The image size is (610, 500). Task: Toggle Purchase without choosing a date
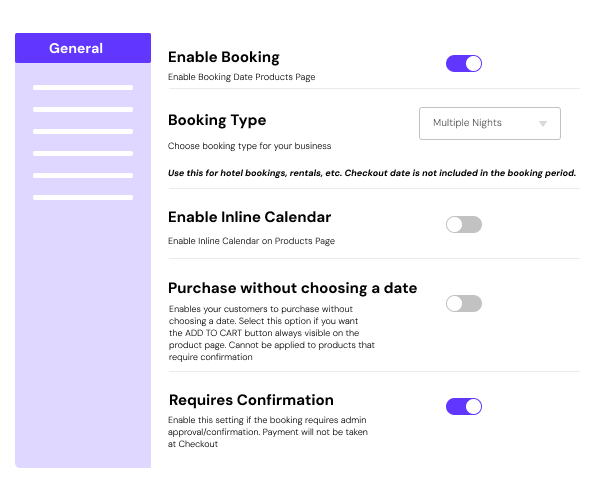pyautogui.click(x=464, y=304)
